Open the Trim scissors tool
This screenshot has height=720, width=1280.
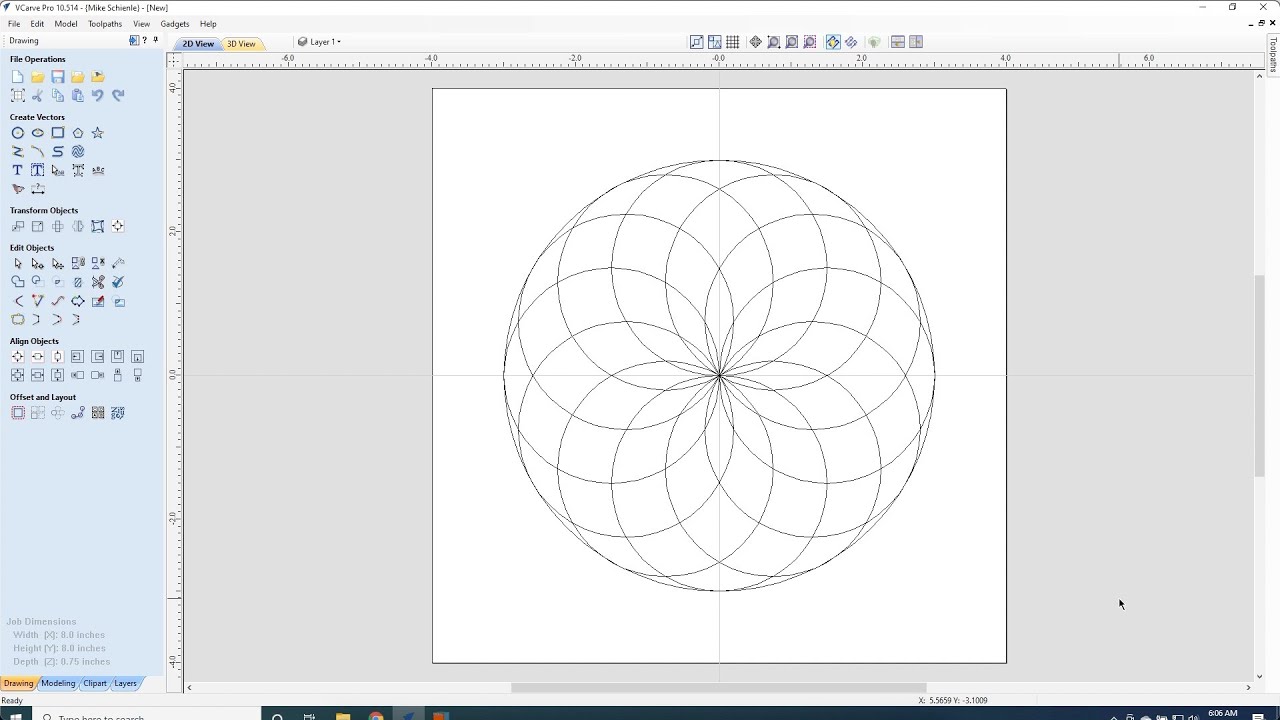(x=97, y=282)
